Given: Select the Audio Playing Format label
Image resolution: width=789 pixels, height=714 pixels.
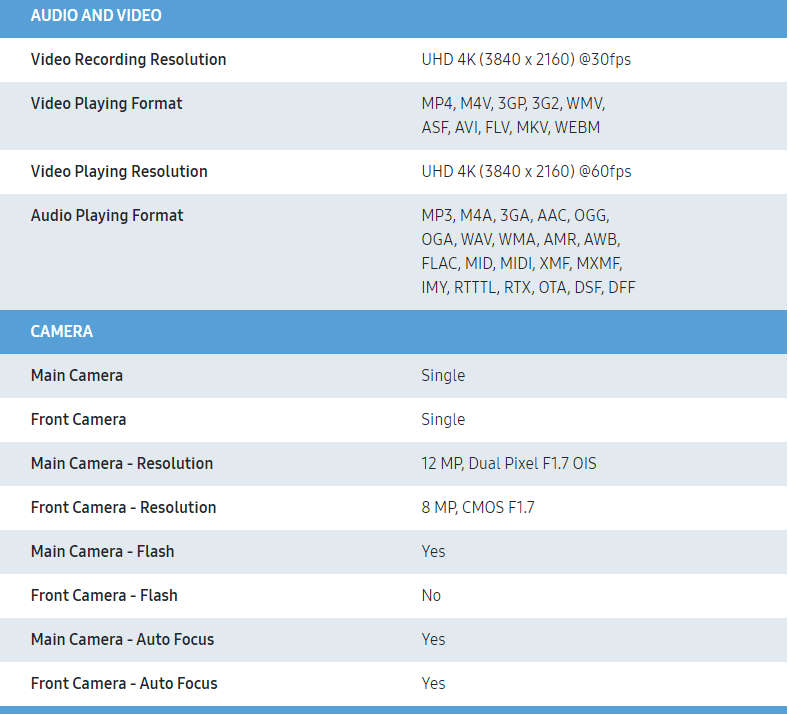Looking at the screenshot, I should point(107,215).
